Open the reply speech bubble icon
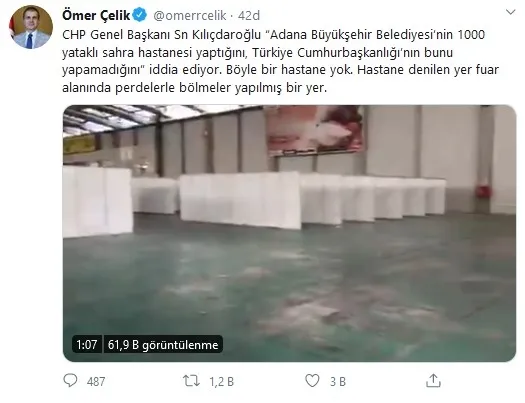This screenshot has height=403, width=525. pos(70,381)
